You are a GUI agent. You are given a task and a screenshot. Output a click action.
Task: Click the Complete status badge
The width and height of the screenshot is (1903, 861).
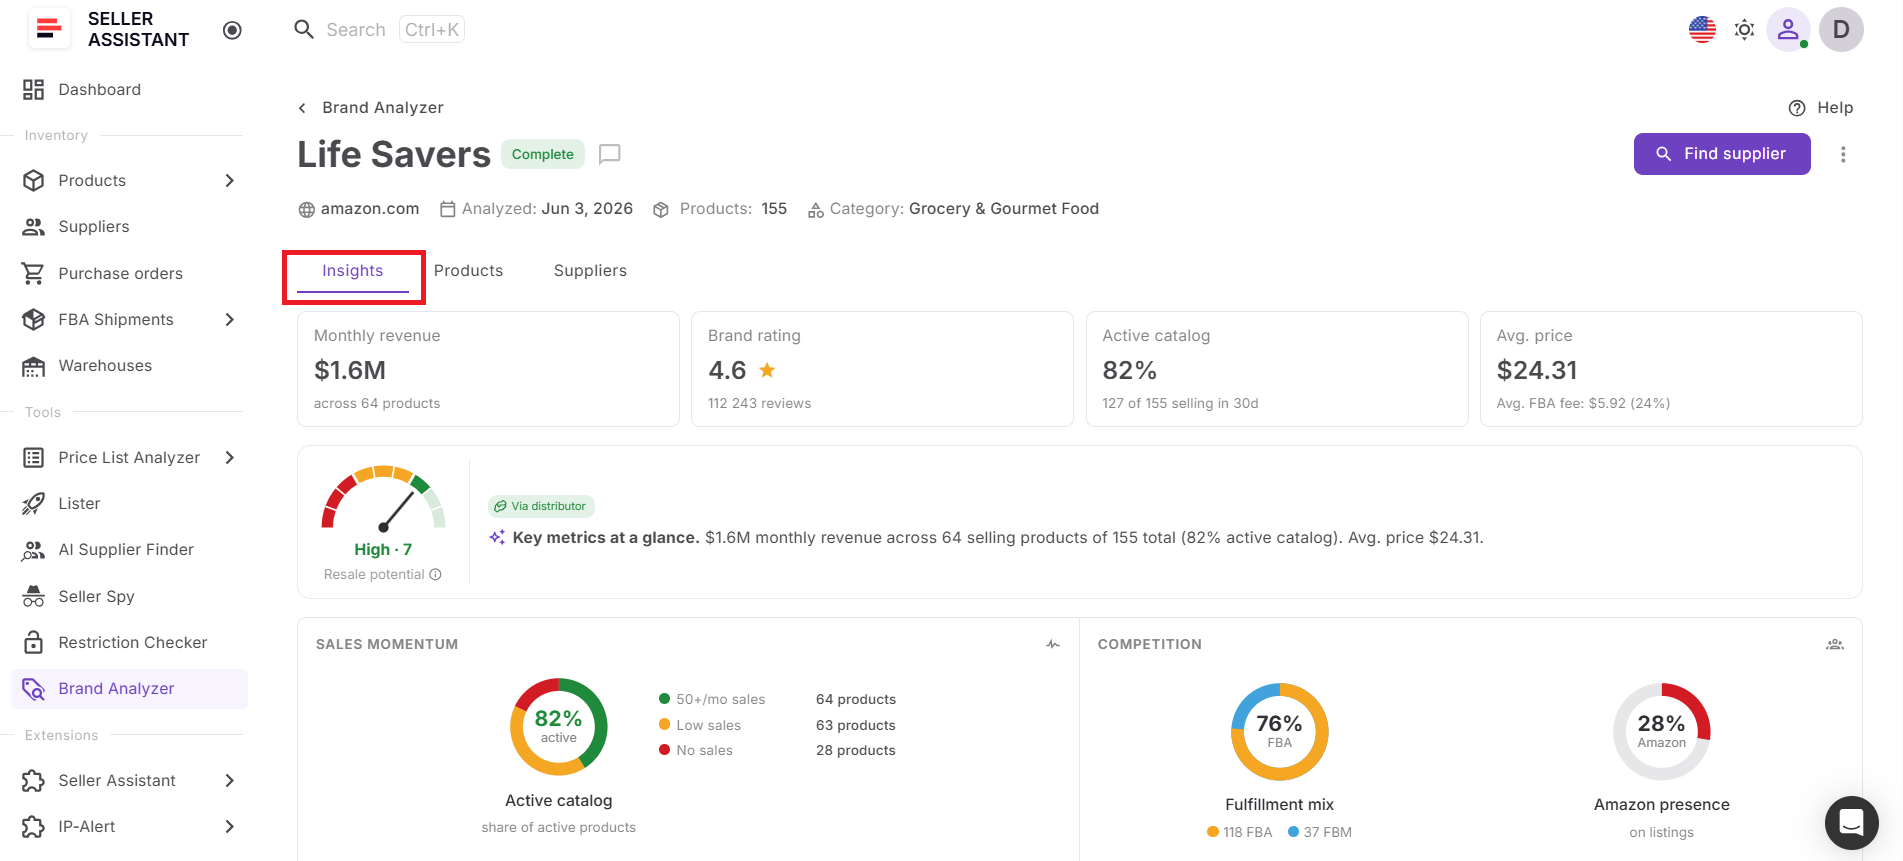click(x=543, y=154)
